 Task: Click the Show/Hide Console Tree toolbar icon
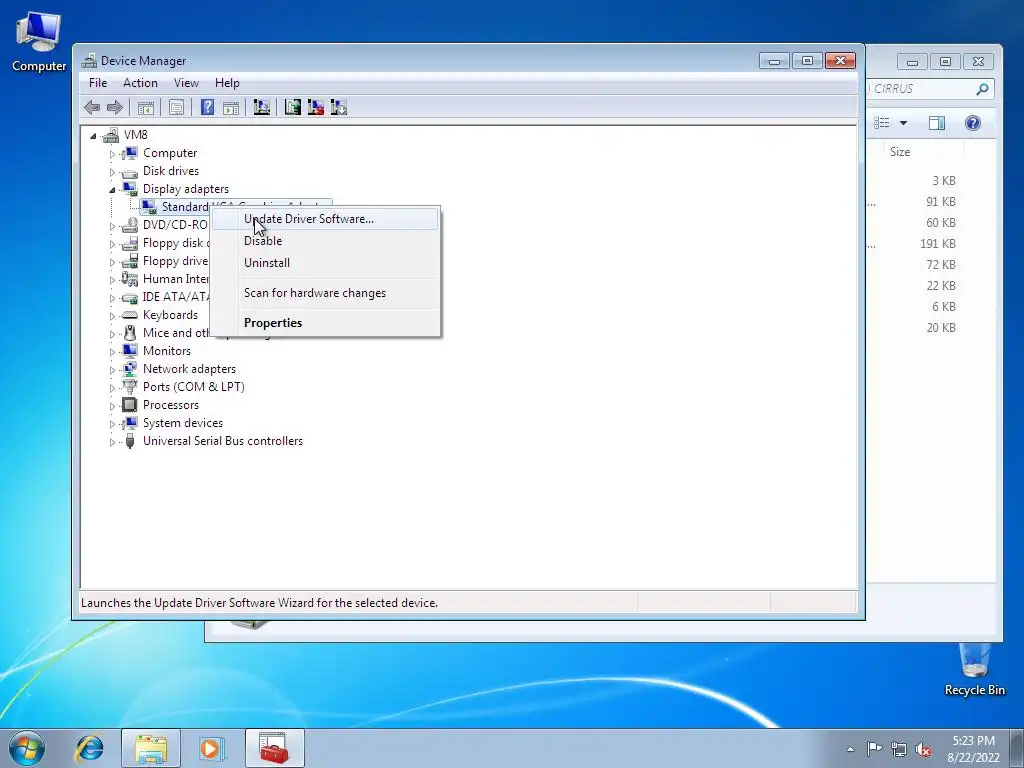pyautogui.click(x=146, y=108)
